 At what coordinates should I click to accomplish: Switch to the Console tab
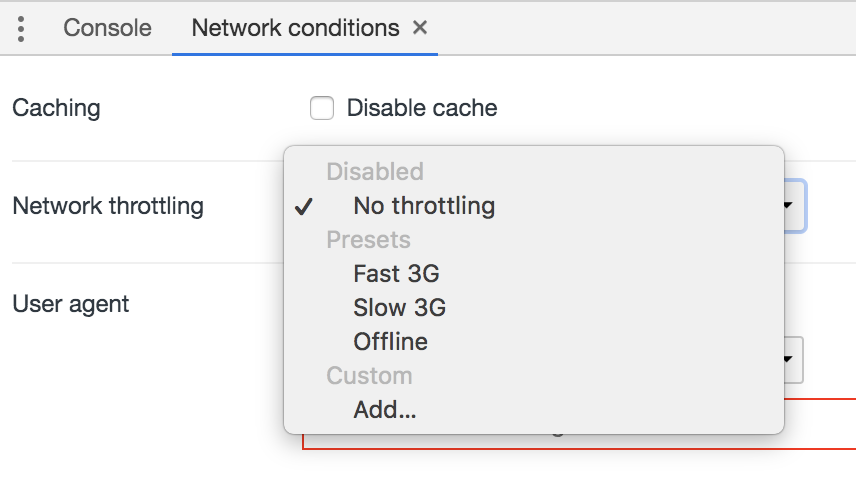point(107,28)
